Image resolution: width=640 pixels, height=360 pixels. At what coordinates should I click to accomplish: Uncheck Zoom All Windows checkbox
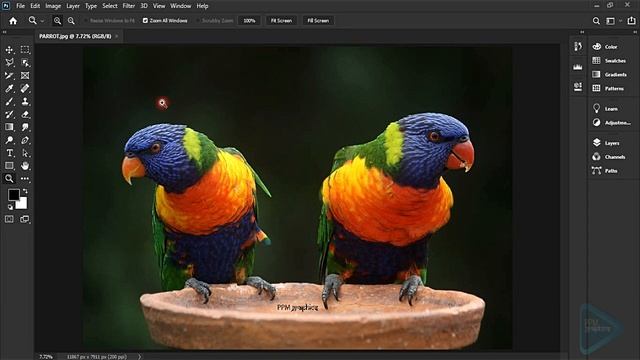pos(145,20)
